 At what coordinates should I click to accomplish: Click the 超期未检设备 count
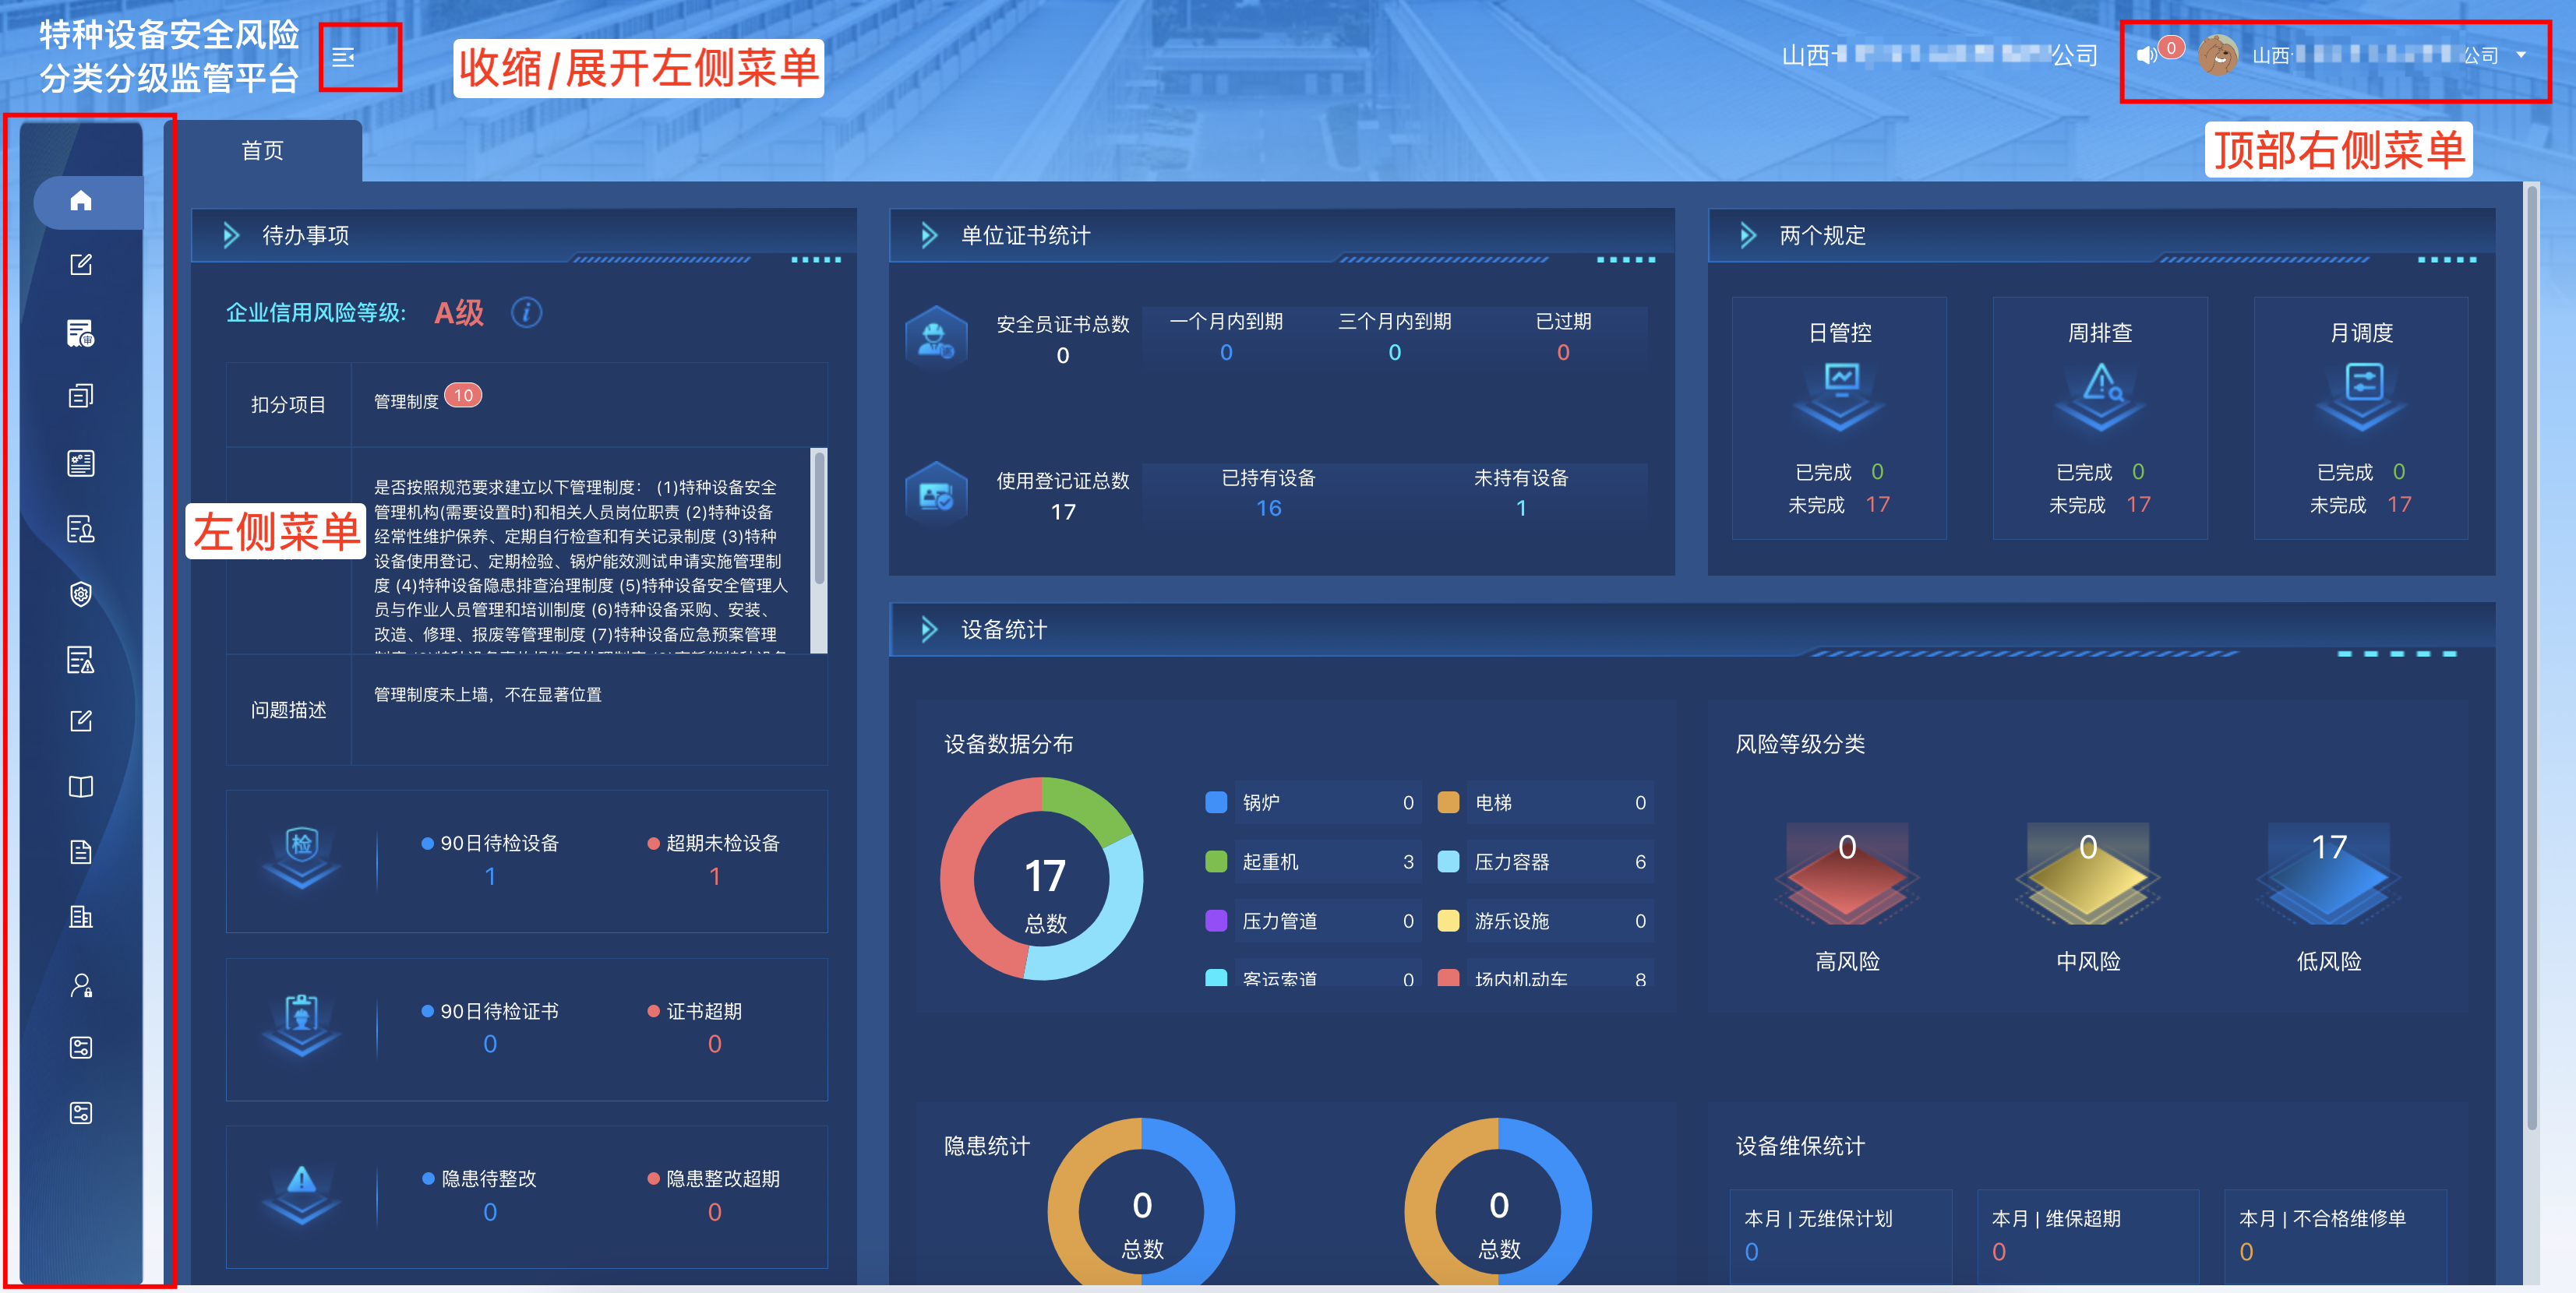point(714,877)
